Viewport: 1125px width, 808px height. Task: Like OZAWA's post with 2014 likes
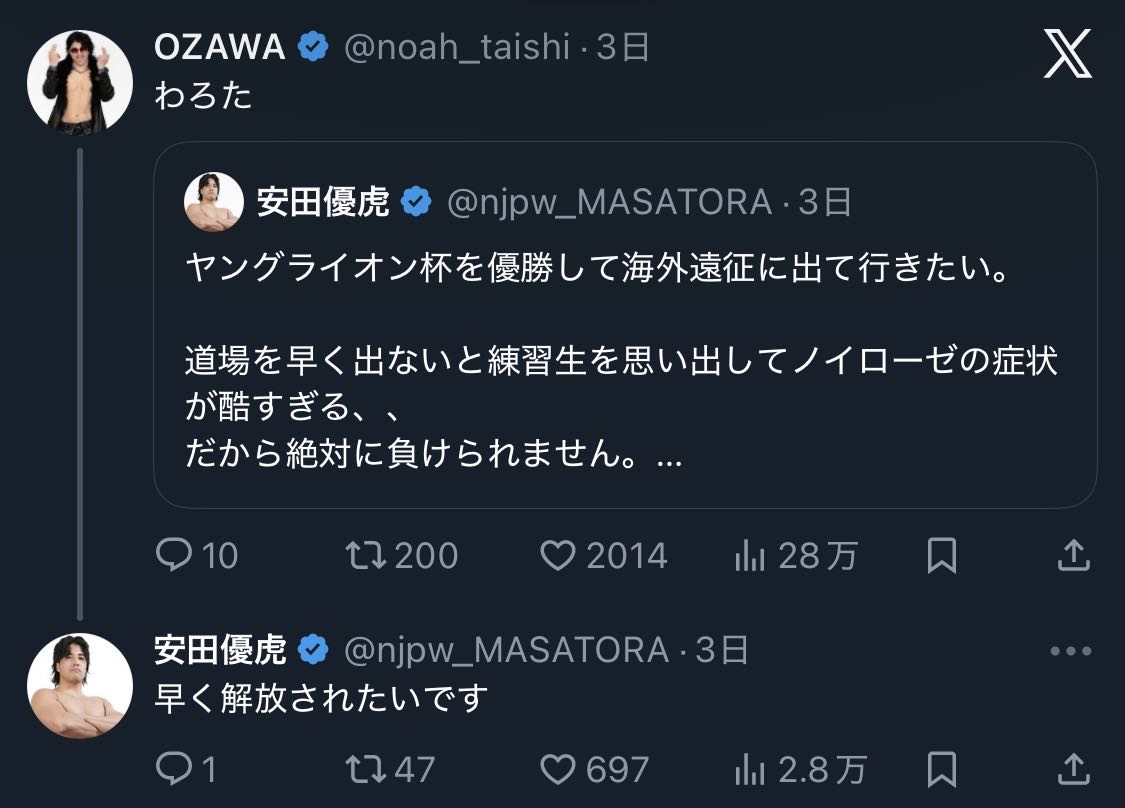[558, 555]
